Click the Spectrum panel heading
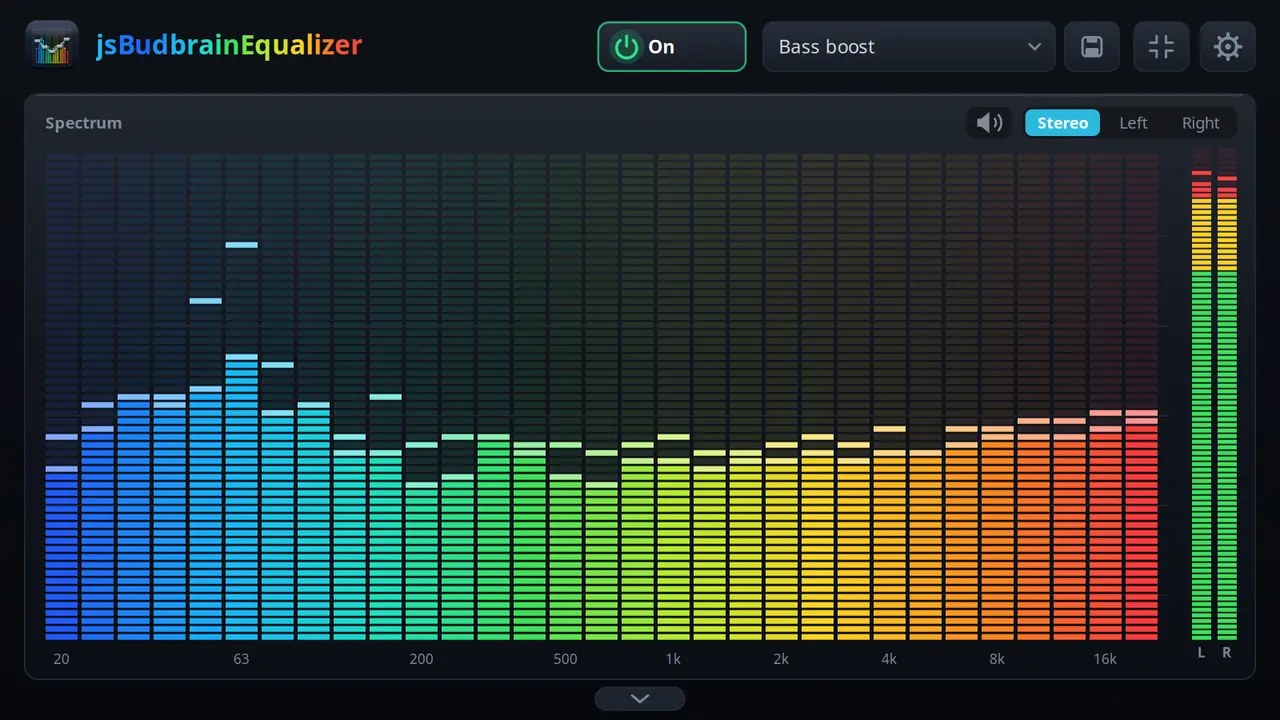The image size is (1280, 720). coord(83,123)
